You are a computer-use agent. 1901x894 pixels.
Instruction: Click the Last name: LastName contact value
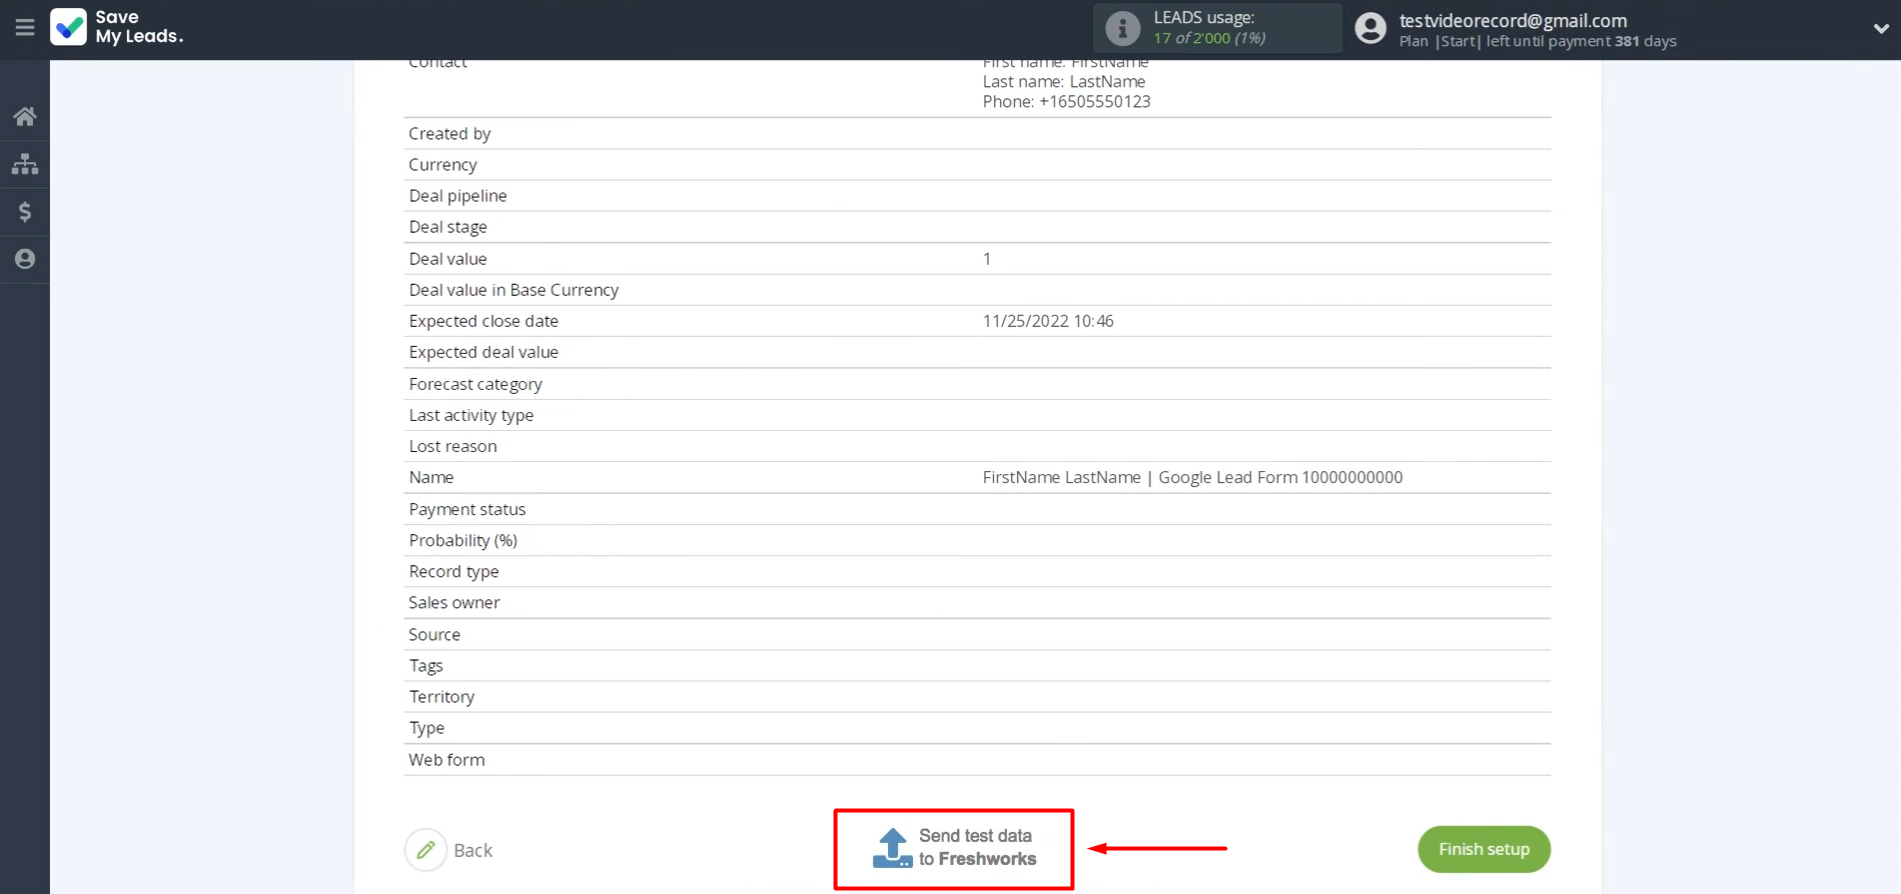pos(1064,81)
